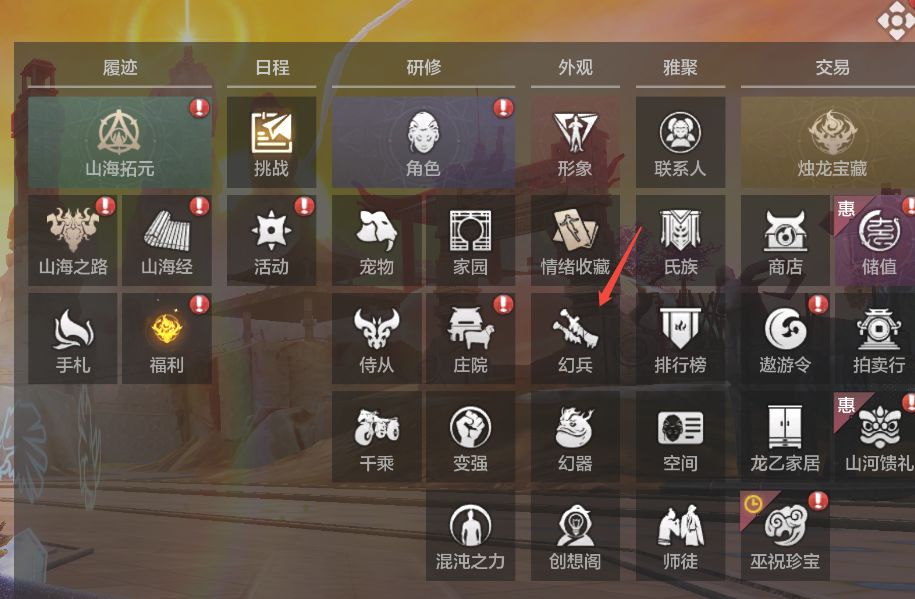This screenshot has width=915, height=599.
Task: Open the 家园 homestead icon
Action: [470, 241]
